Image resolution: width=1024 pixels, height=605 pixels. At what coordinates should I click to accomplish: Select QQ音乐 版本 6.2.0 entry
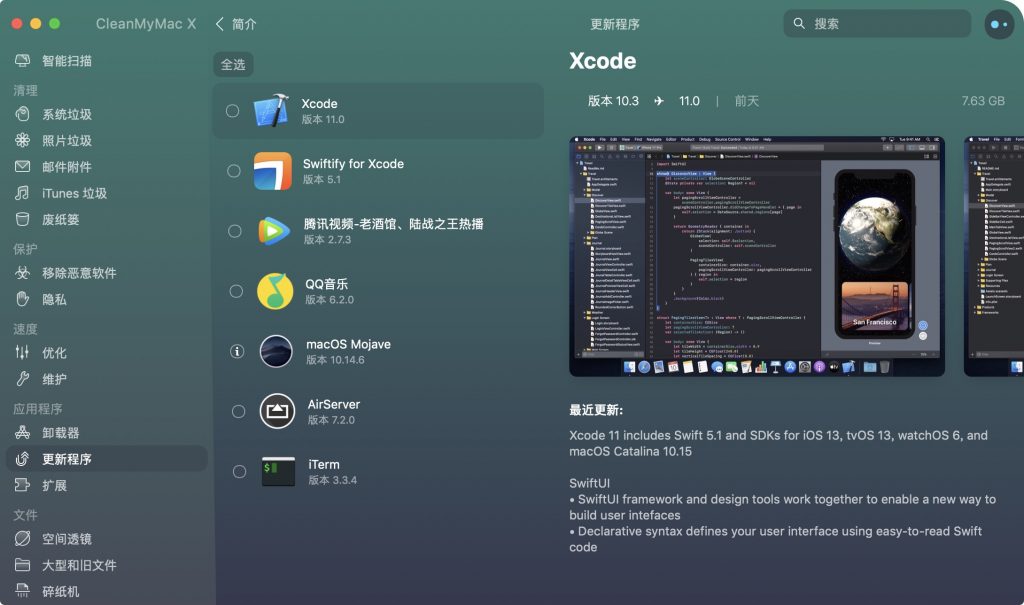pyautogui.click(x=330, y=291)
